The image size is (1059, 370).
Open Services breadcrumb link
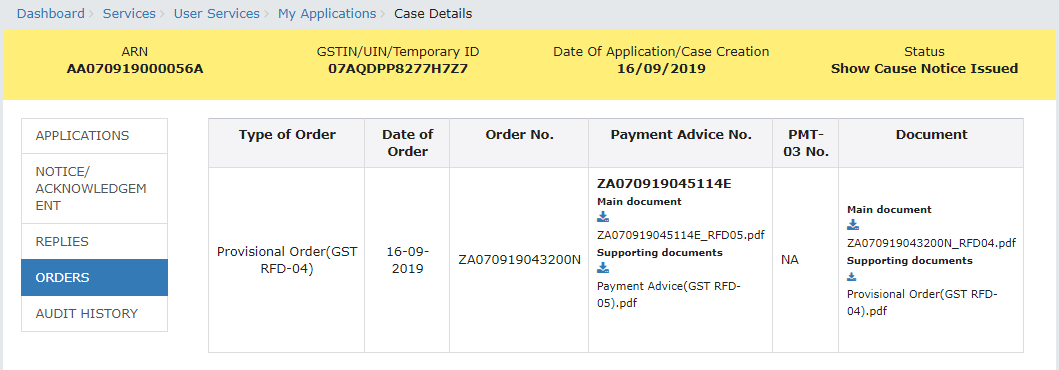coord(129,14)
